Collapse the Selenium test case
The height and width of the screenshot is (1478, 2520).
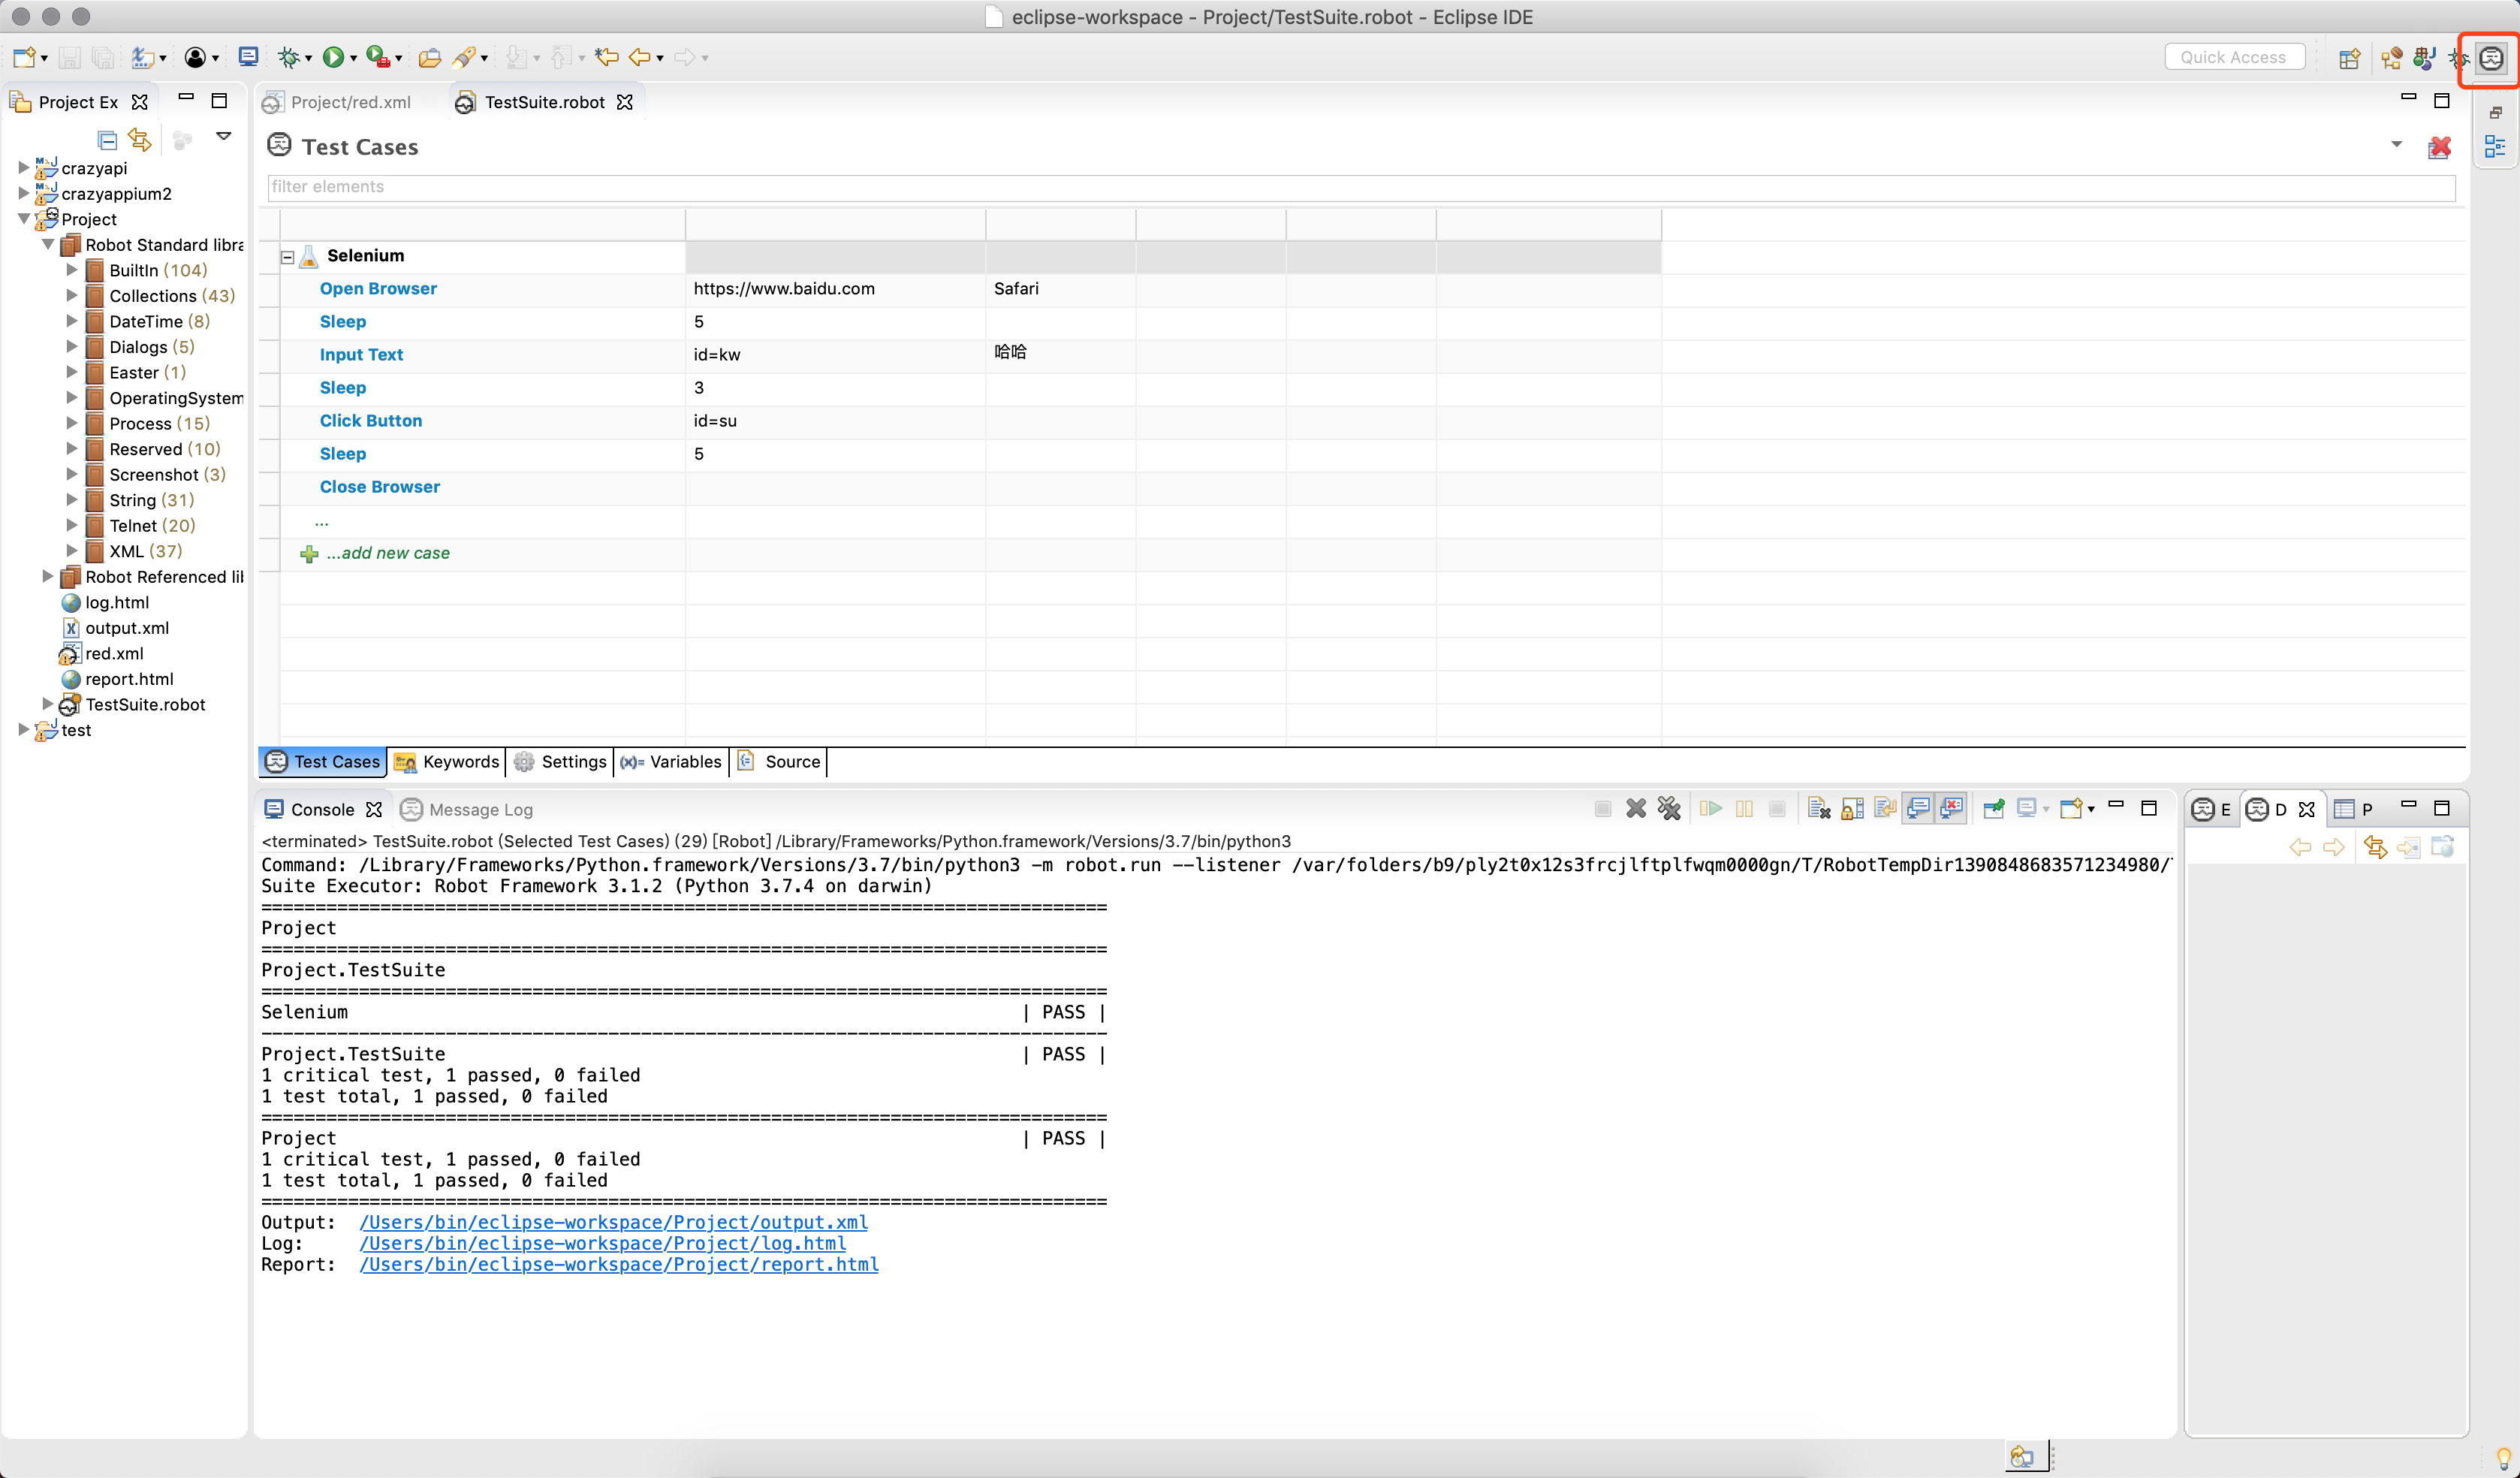tap(288, 257)
